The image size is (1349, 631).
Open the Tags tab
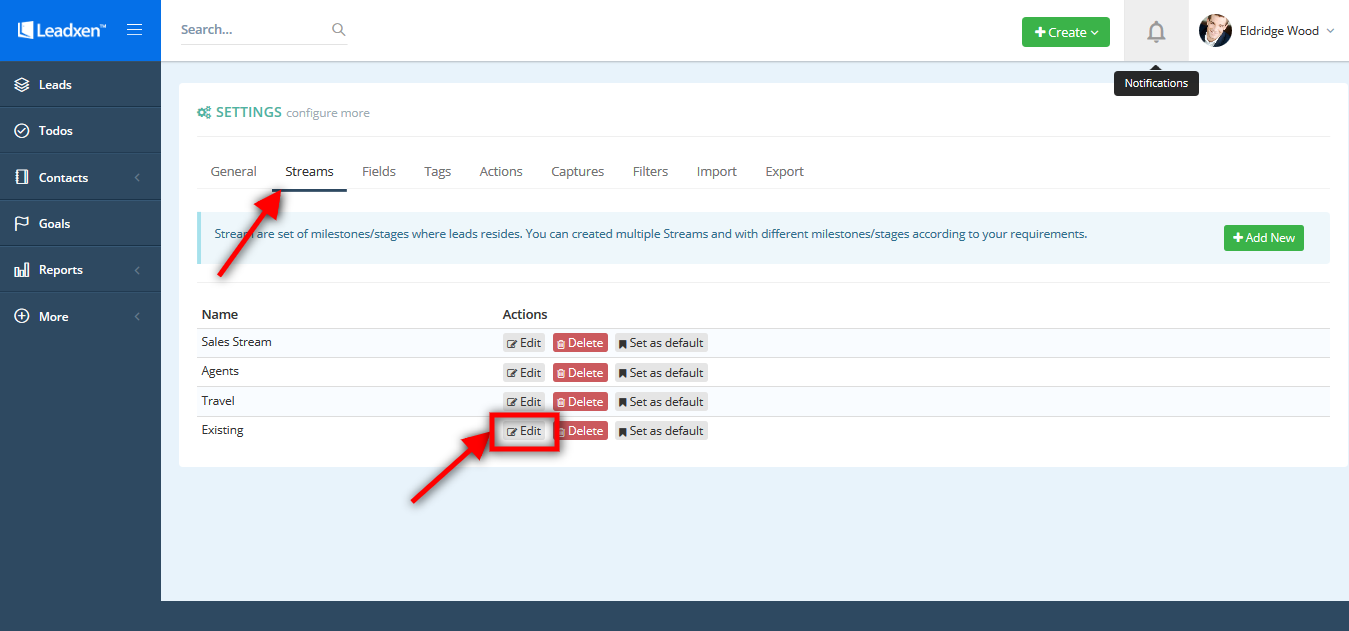tap(437, 172)
